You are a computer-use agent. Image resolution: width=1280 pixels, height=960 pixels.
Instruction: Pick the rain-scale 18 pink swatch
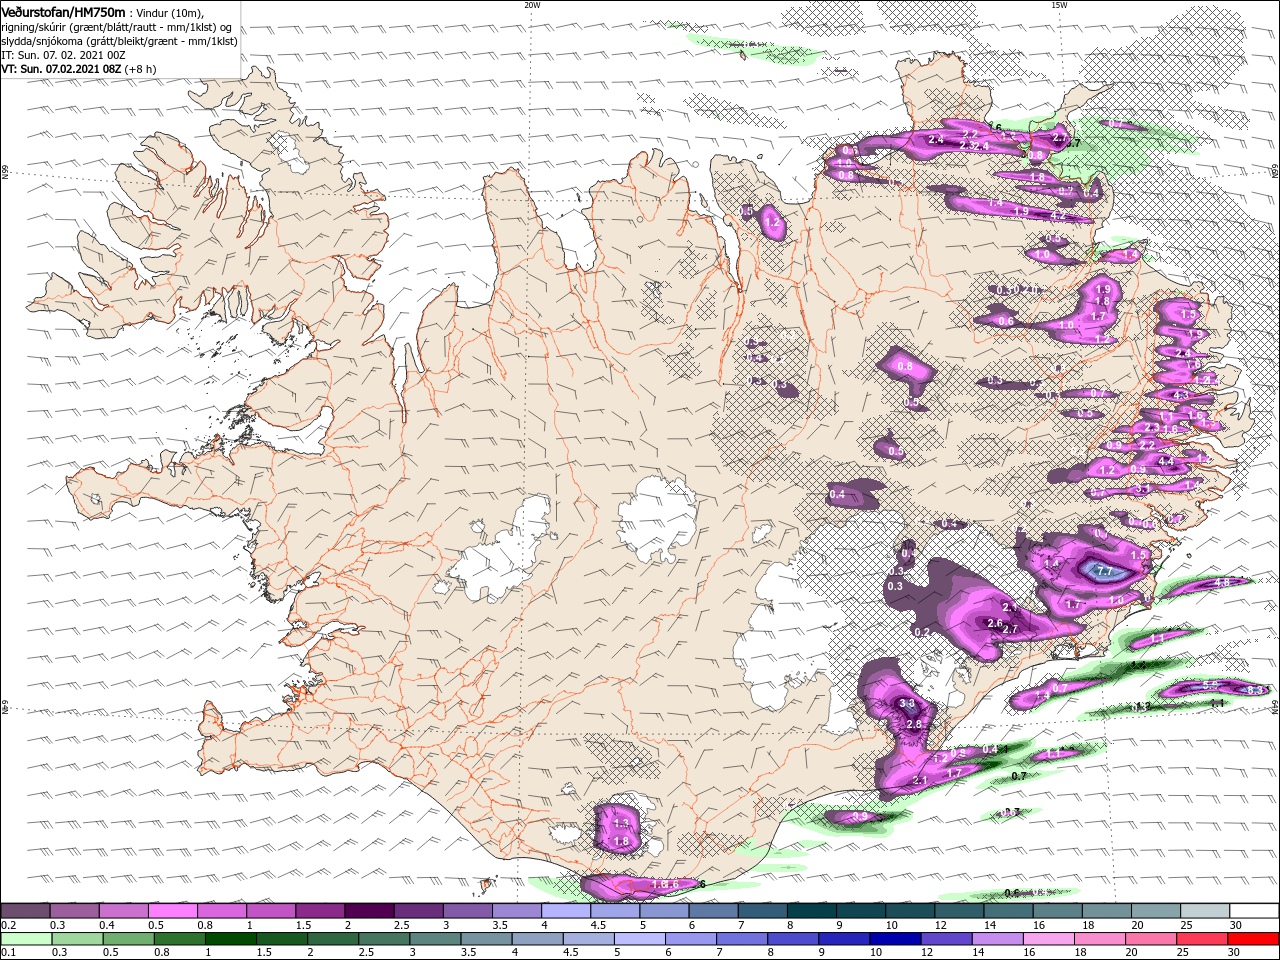tap(1100, 938)
